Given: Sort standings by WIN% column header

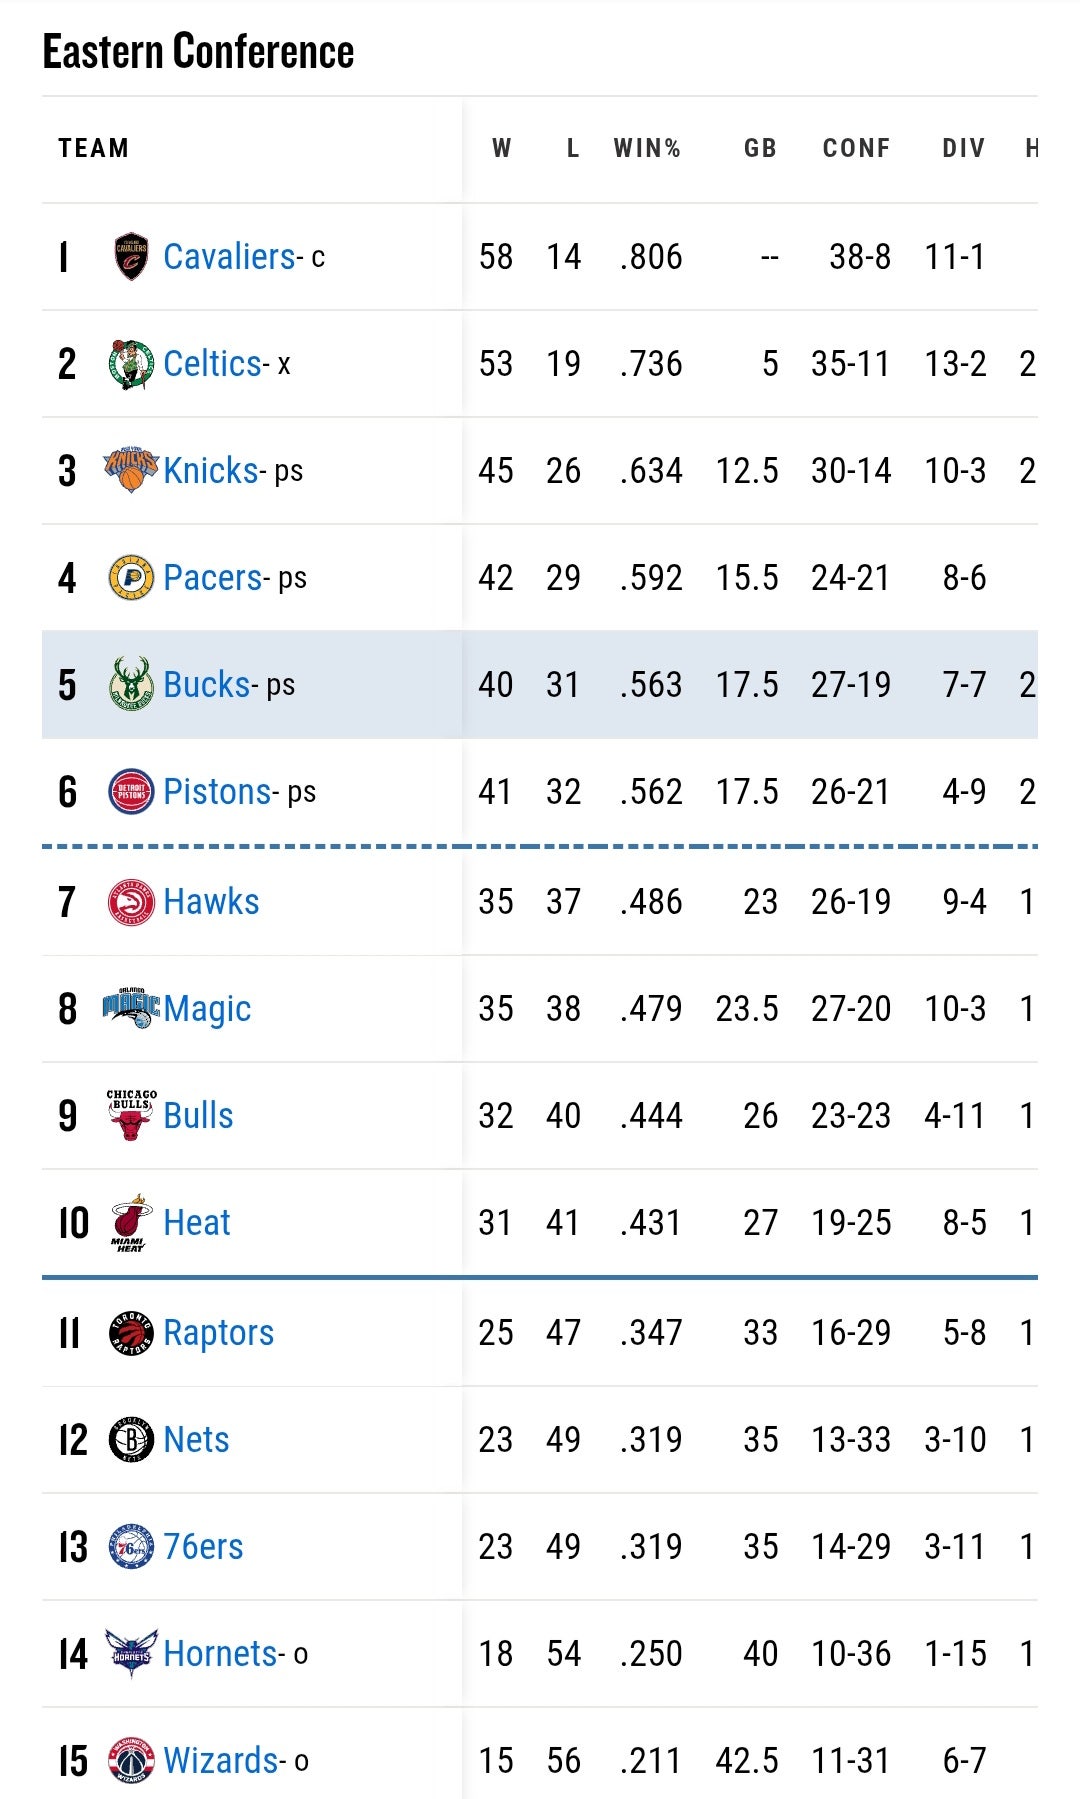Looking at the screenshot, I should (x=647, y=149).
